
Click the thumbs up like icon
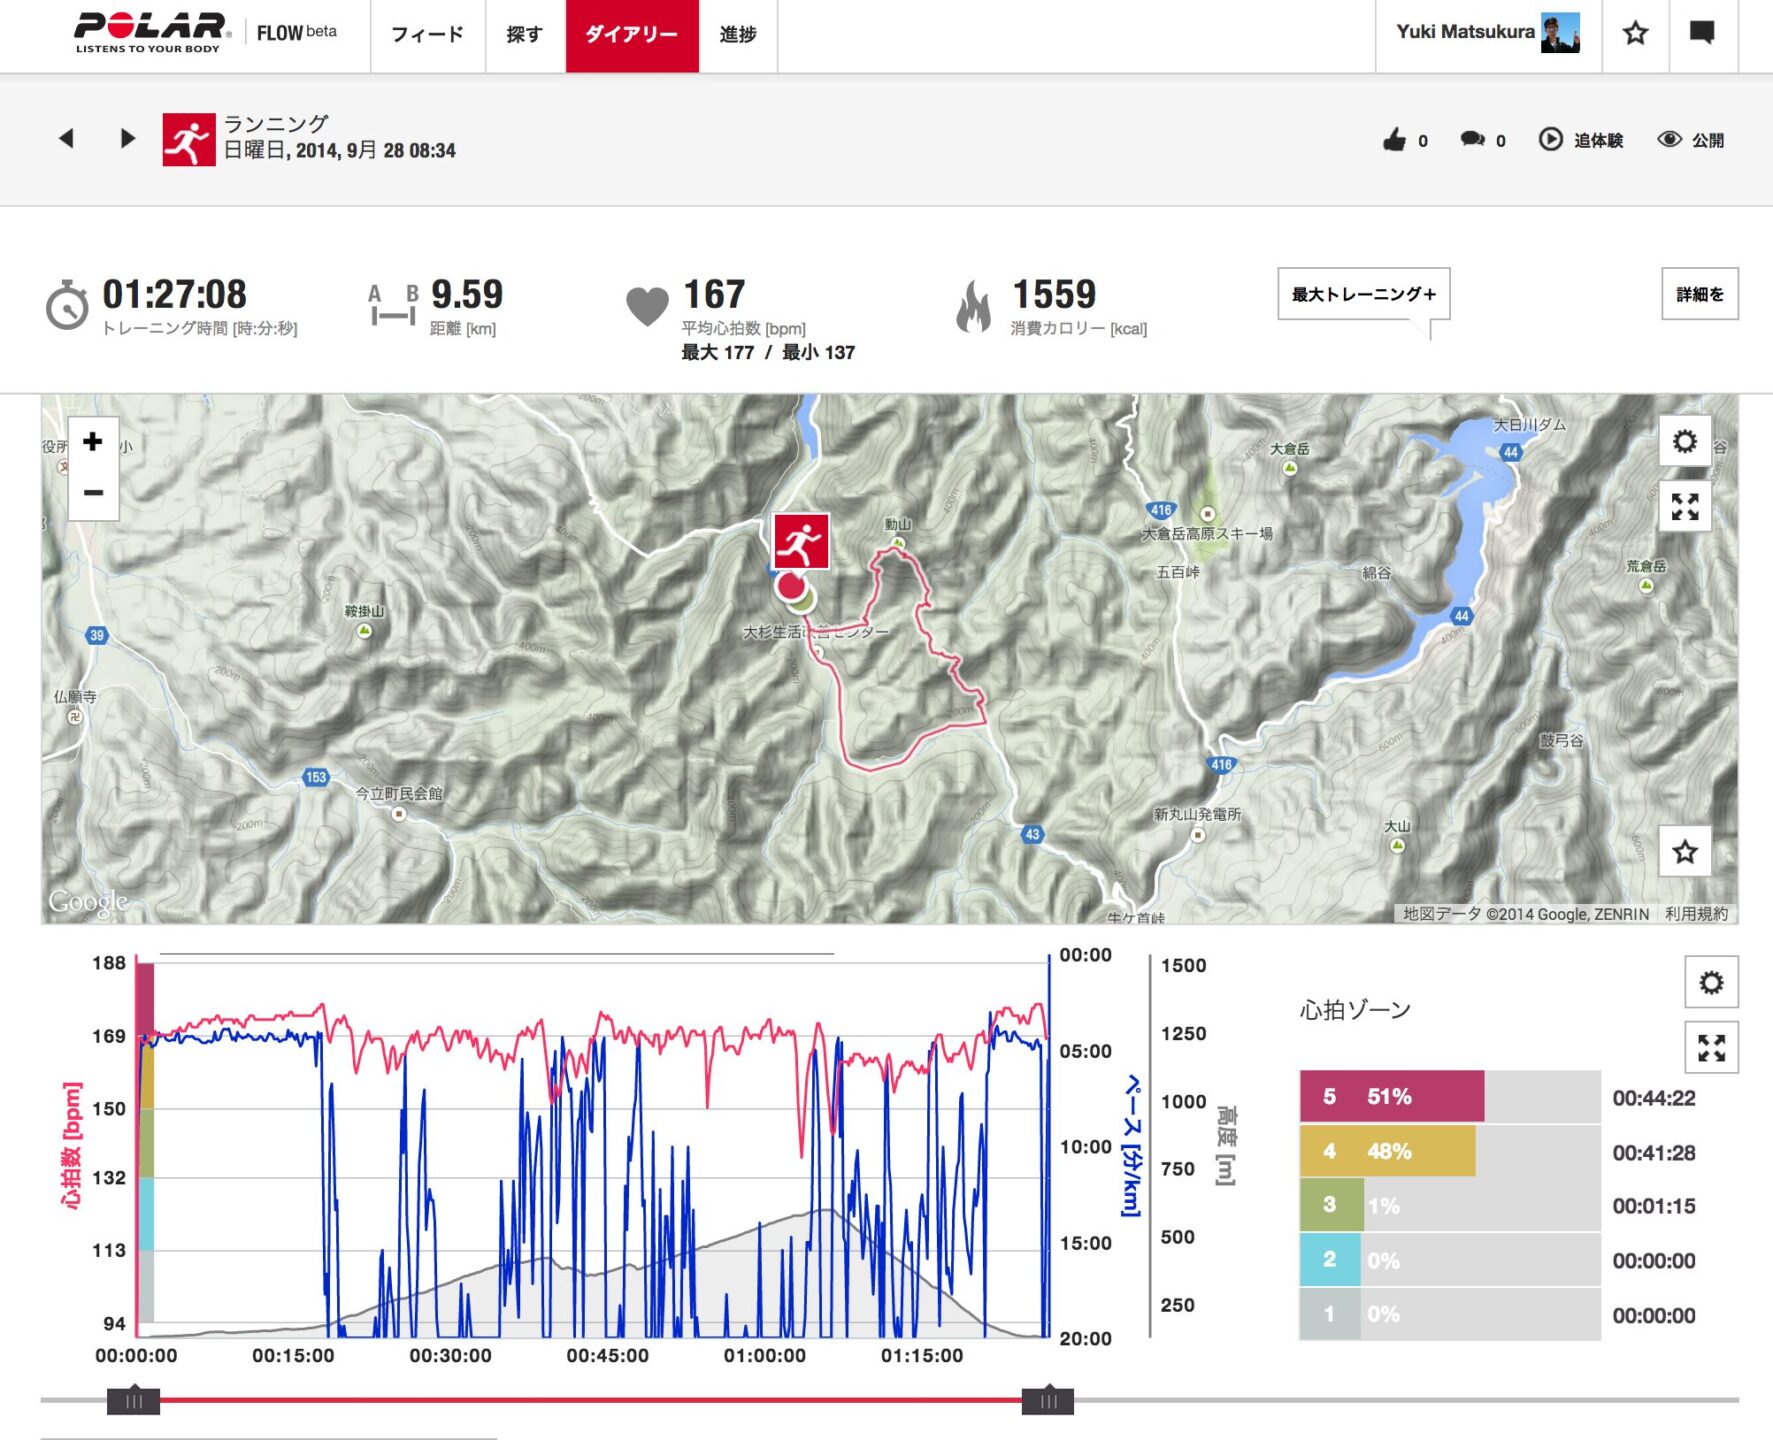(x=1394, y=140)
